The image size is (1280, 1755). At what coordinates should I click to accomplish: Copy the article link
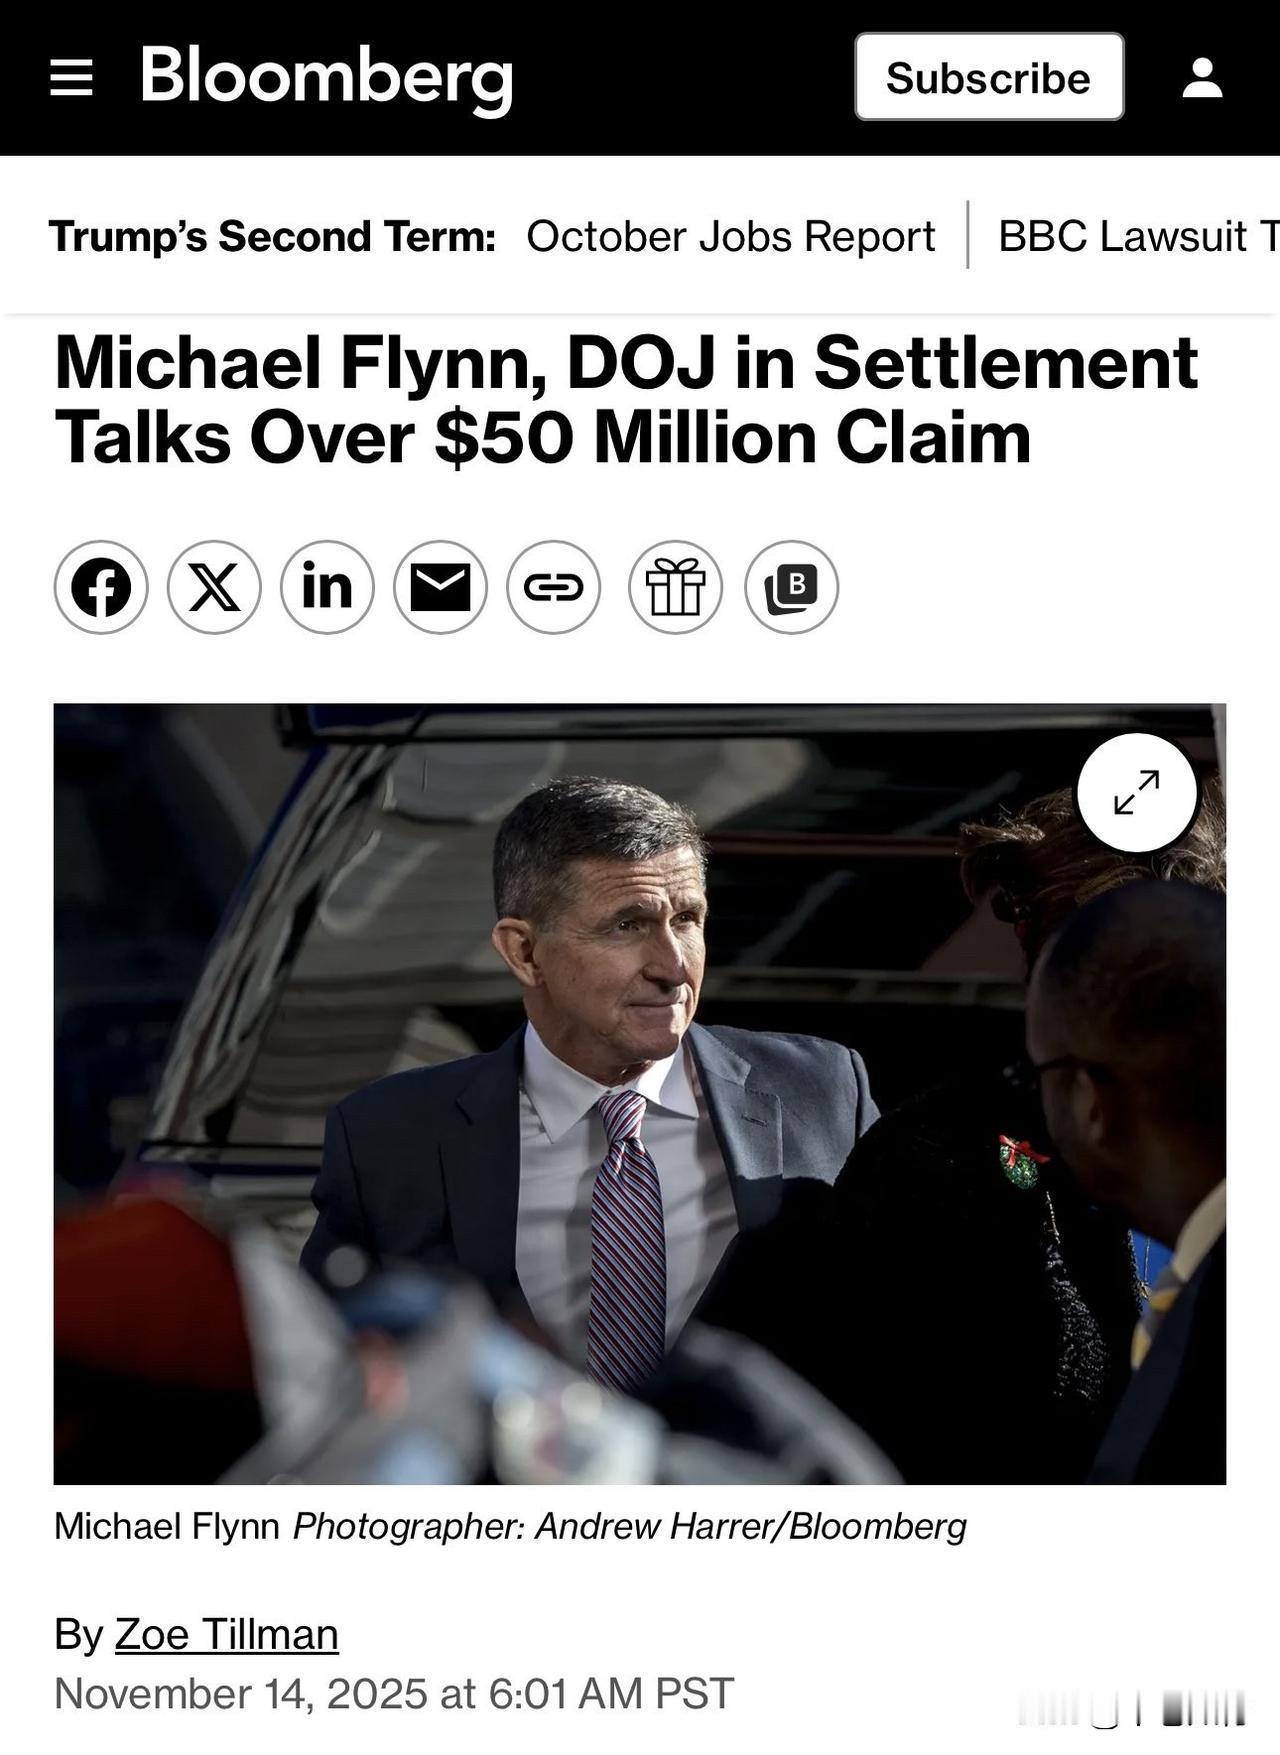(x=553, y=587)
